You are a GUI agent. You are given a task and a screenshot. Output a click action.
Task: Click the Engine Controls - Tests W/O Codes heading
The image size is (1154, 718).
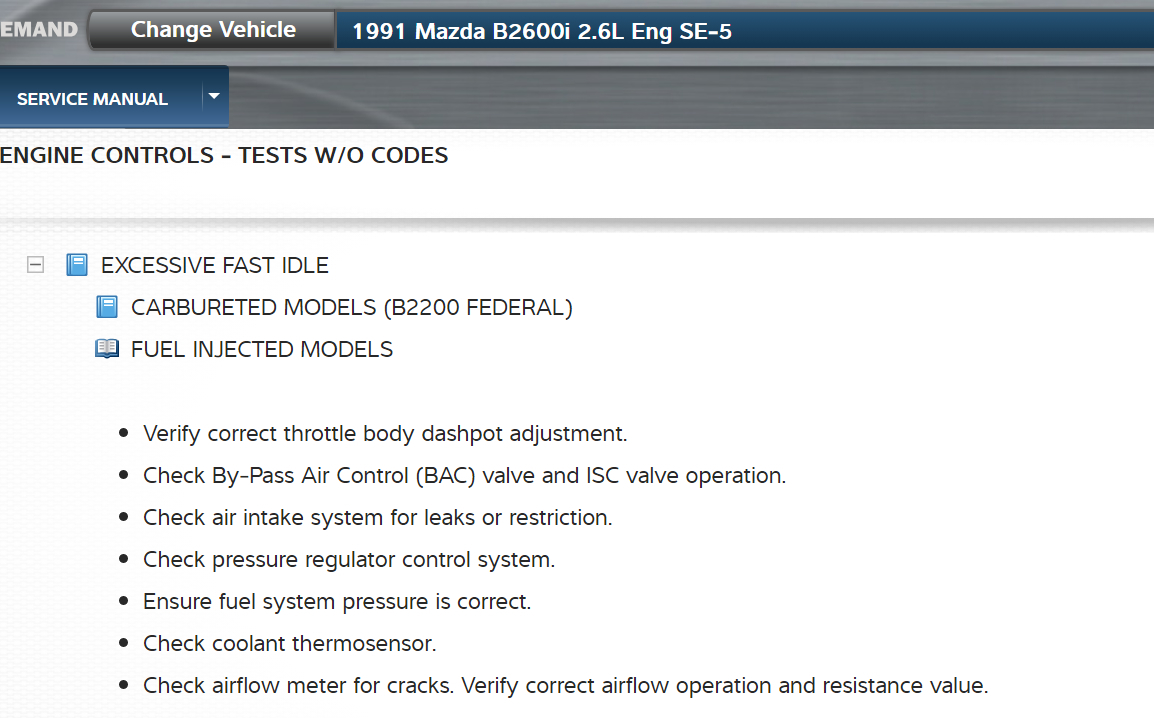click(x=224, y=155)
